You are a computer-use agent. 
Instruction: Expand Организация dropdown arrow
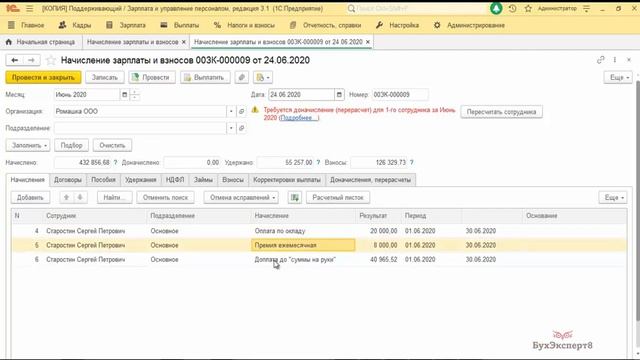click(x=231, y=111)
